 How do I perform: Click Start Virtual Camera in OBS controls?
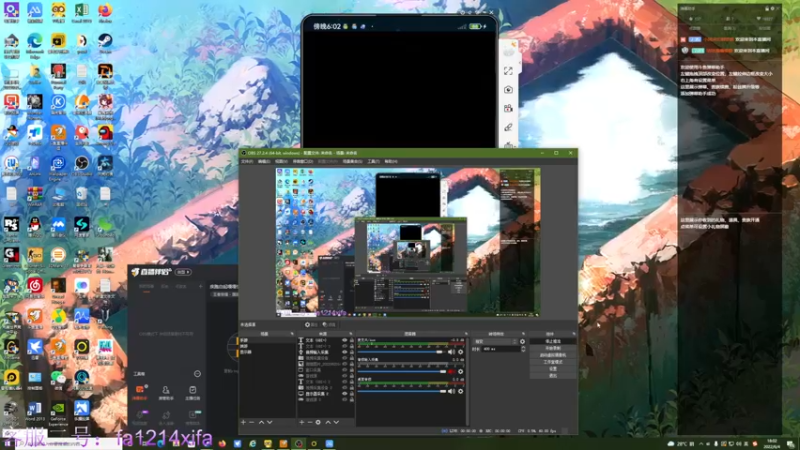tap(553, 355)
